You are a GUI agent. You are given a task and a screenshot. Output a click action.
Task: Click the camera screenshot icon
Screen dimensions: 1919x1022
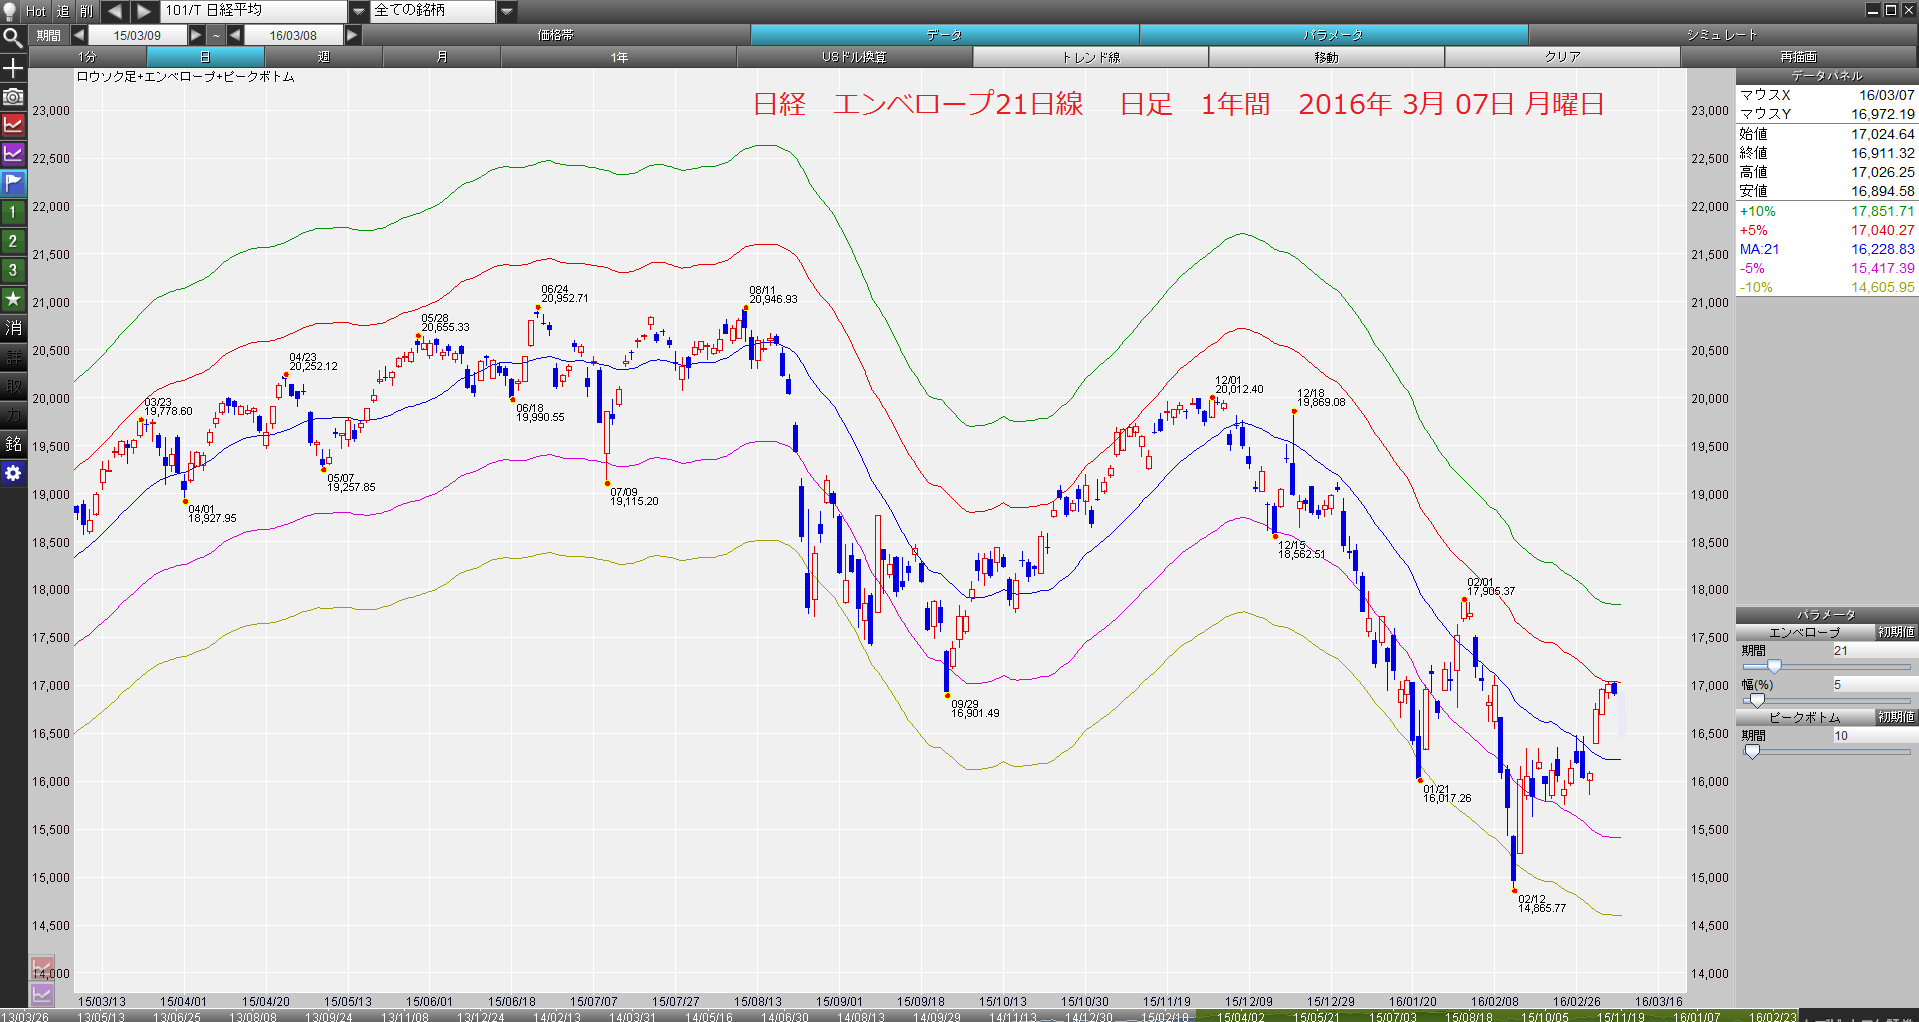click(13, 96)
